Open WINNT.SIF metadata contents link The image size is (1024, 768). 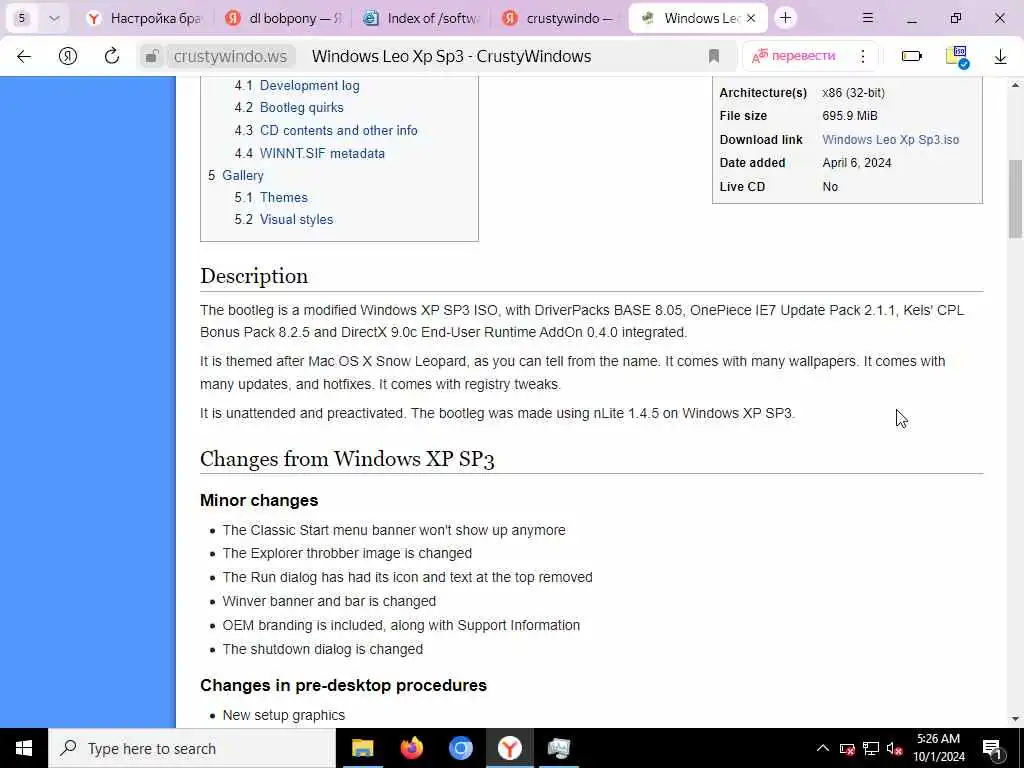[322, 153]
